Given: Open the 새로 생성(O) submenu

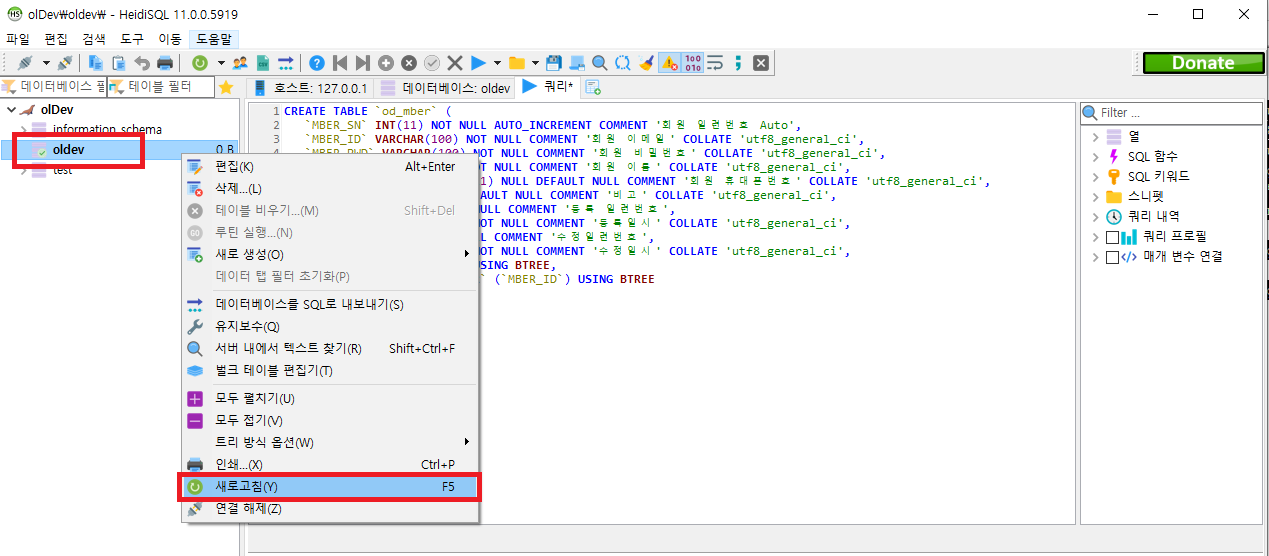Looking at the screenshot, I should coord(330,254).
